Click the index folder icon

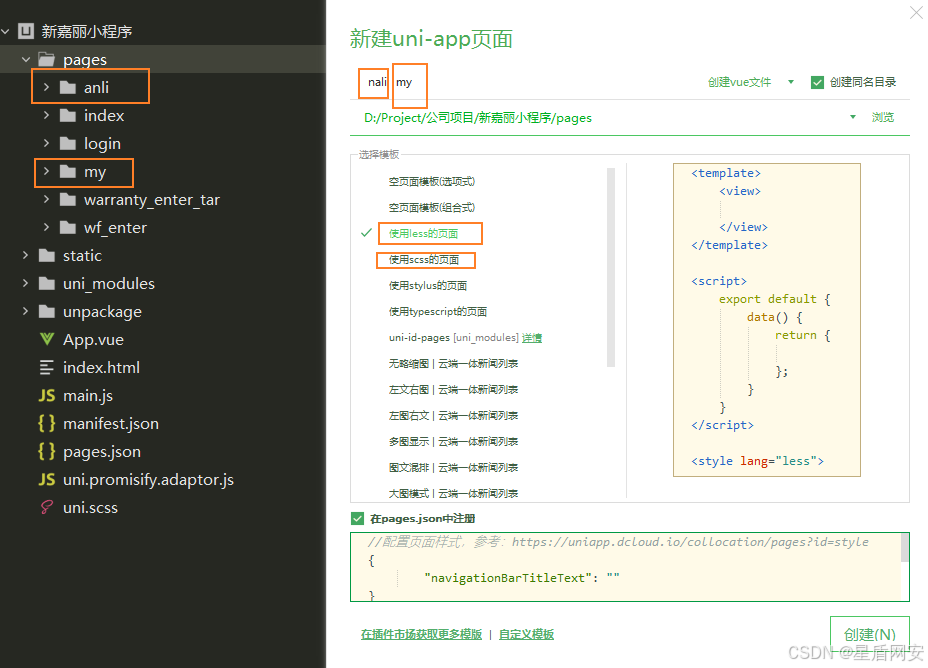68,115
